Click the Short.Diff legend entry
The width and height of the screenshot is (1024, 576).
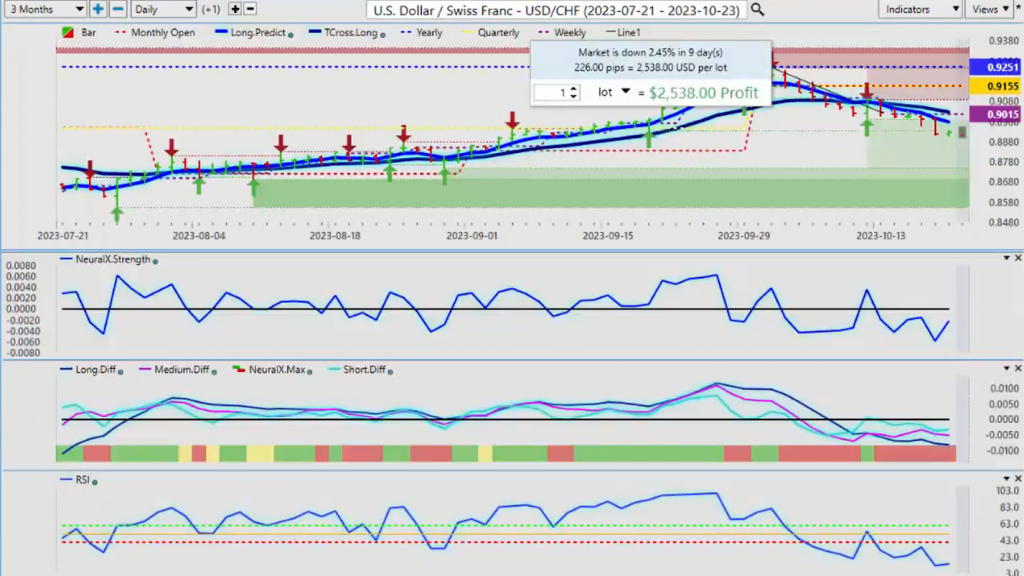[357, 370]
